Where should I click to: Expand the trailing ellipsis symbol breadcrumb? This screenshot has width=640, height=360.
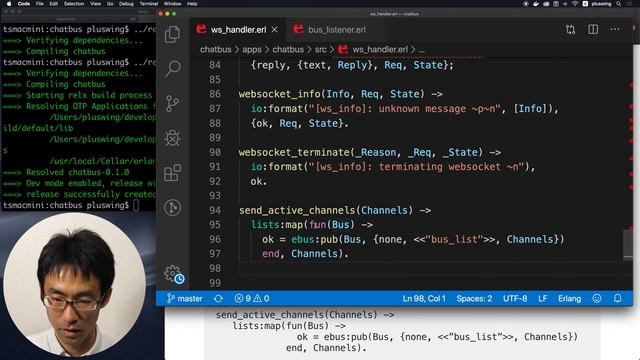click(422, 50)
